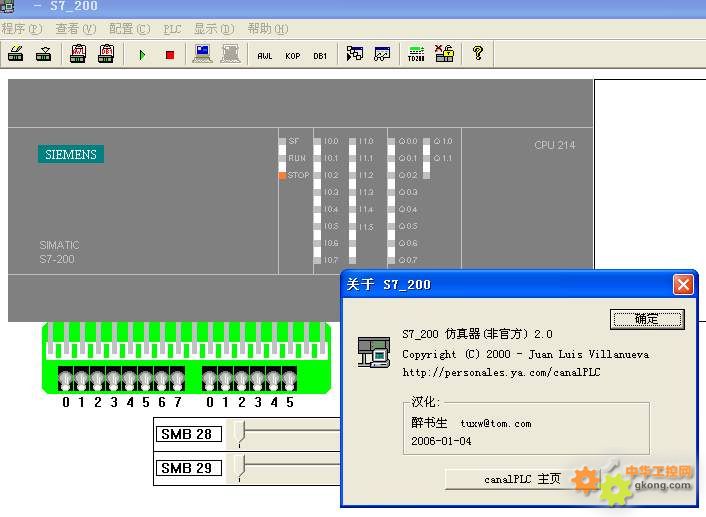Click the clear password padlock icon
Image resolution: width=706 pixels, height=517 pixels.
[x=444, y=54]
